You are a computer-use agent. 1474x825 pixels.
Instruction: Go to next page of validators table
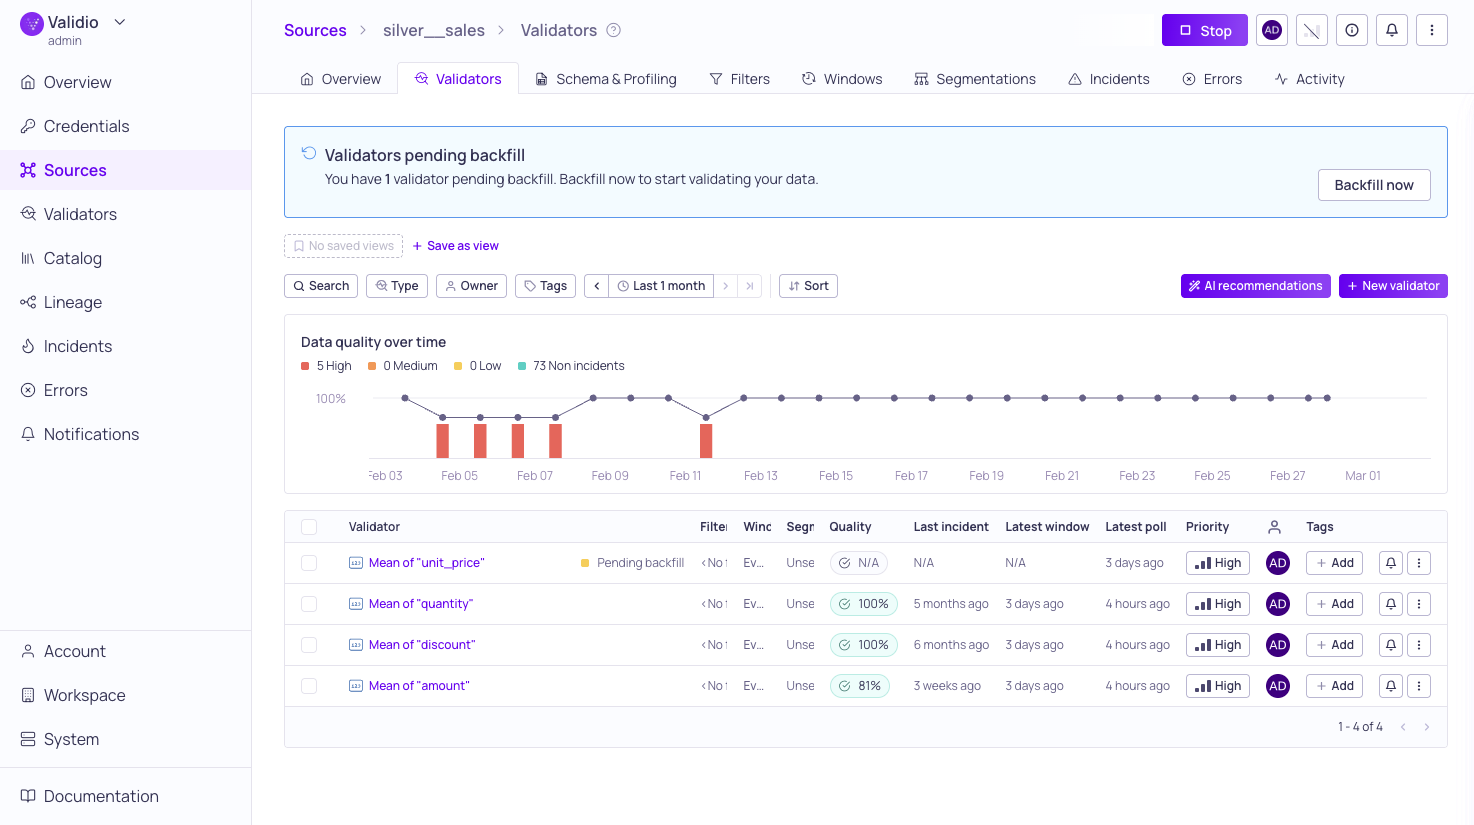tap(1427, 727)
